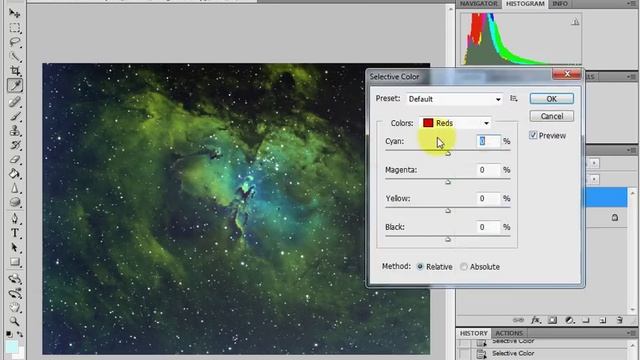Delete layer with trash icon

point(620,320)
